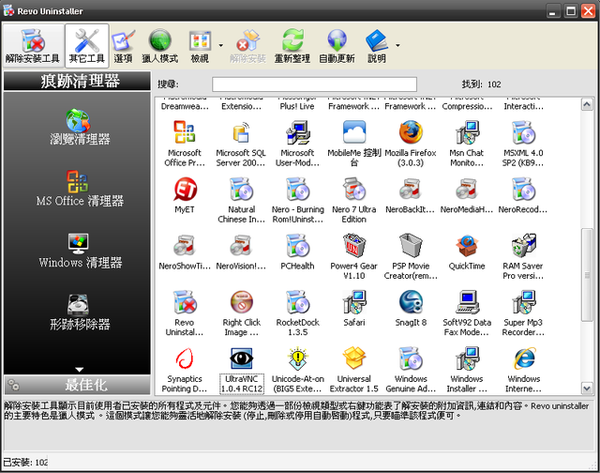The height and width of the screenshot is (473, 600).
Task: Select NeroShowTi... program
Action: pyautogui.click(x=184, y=251)
